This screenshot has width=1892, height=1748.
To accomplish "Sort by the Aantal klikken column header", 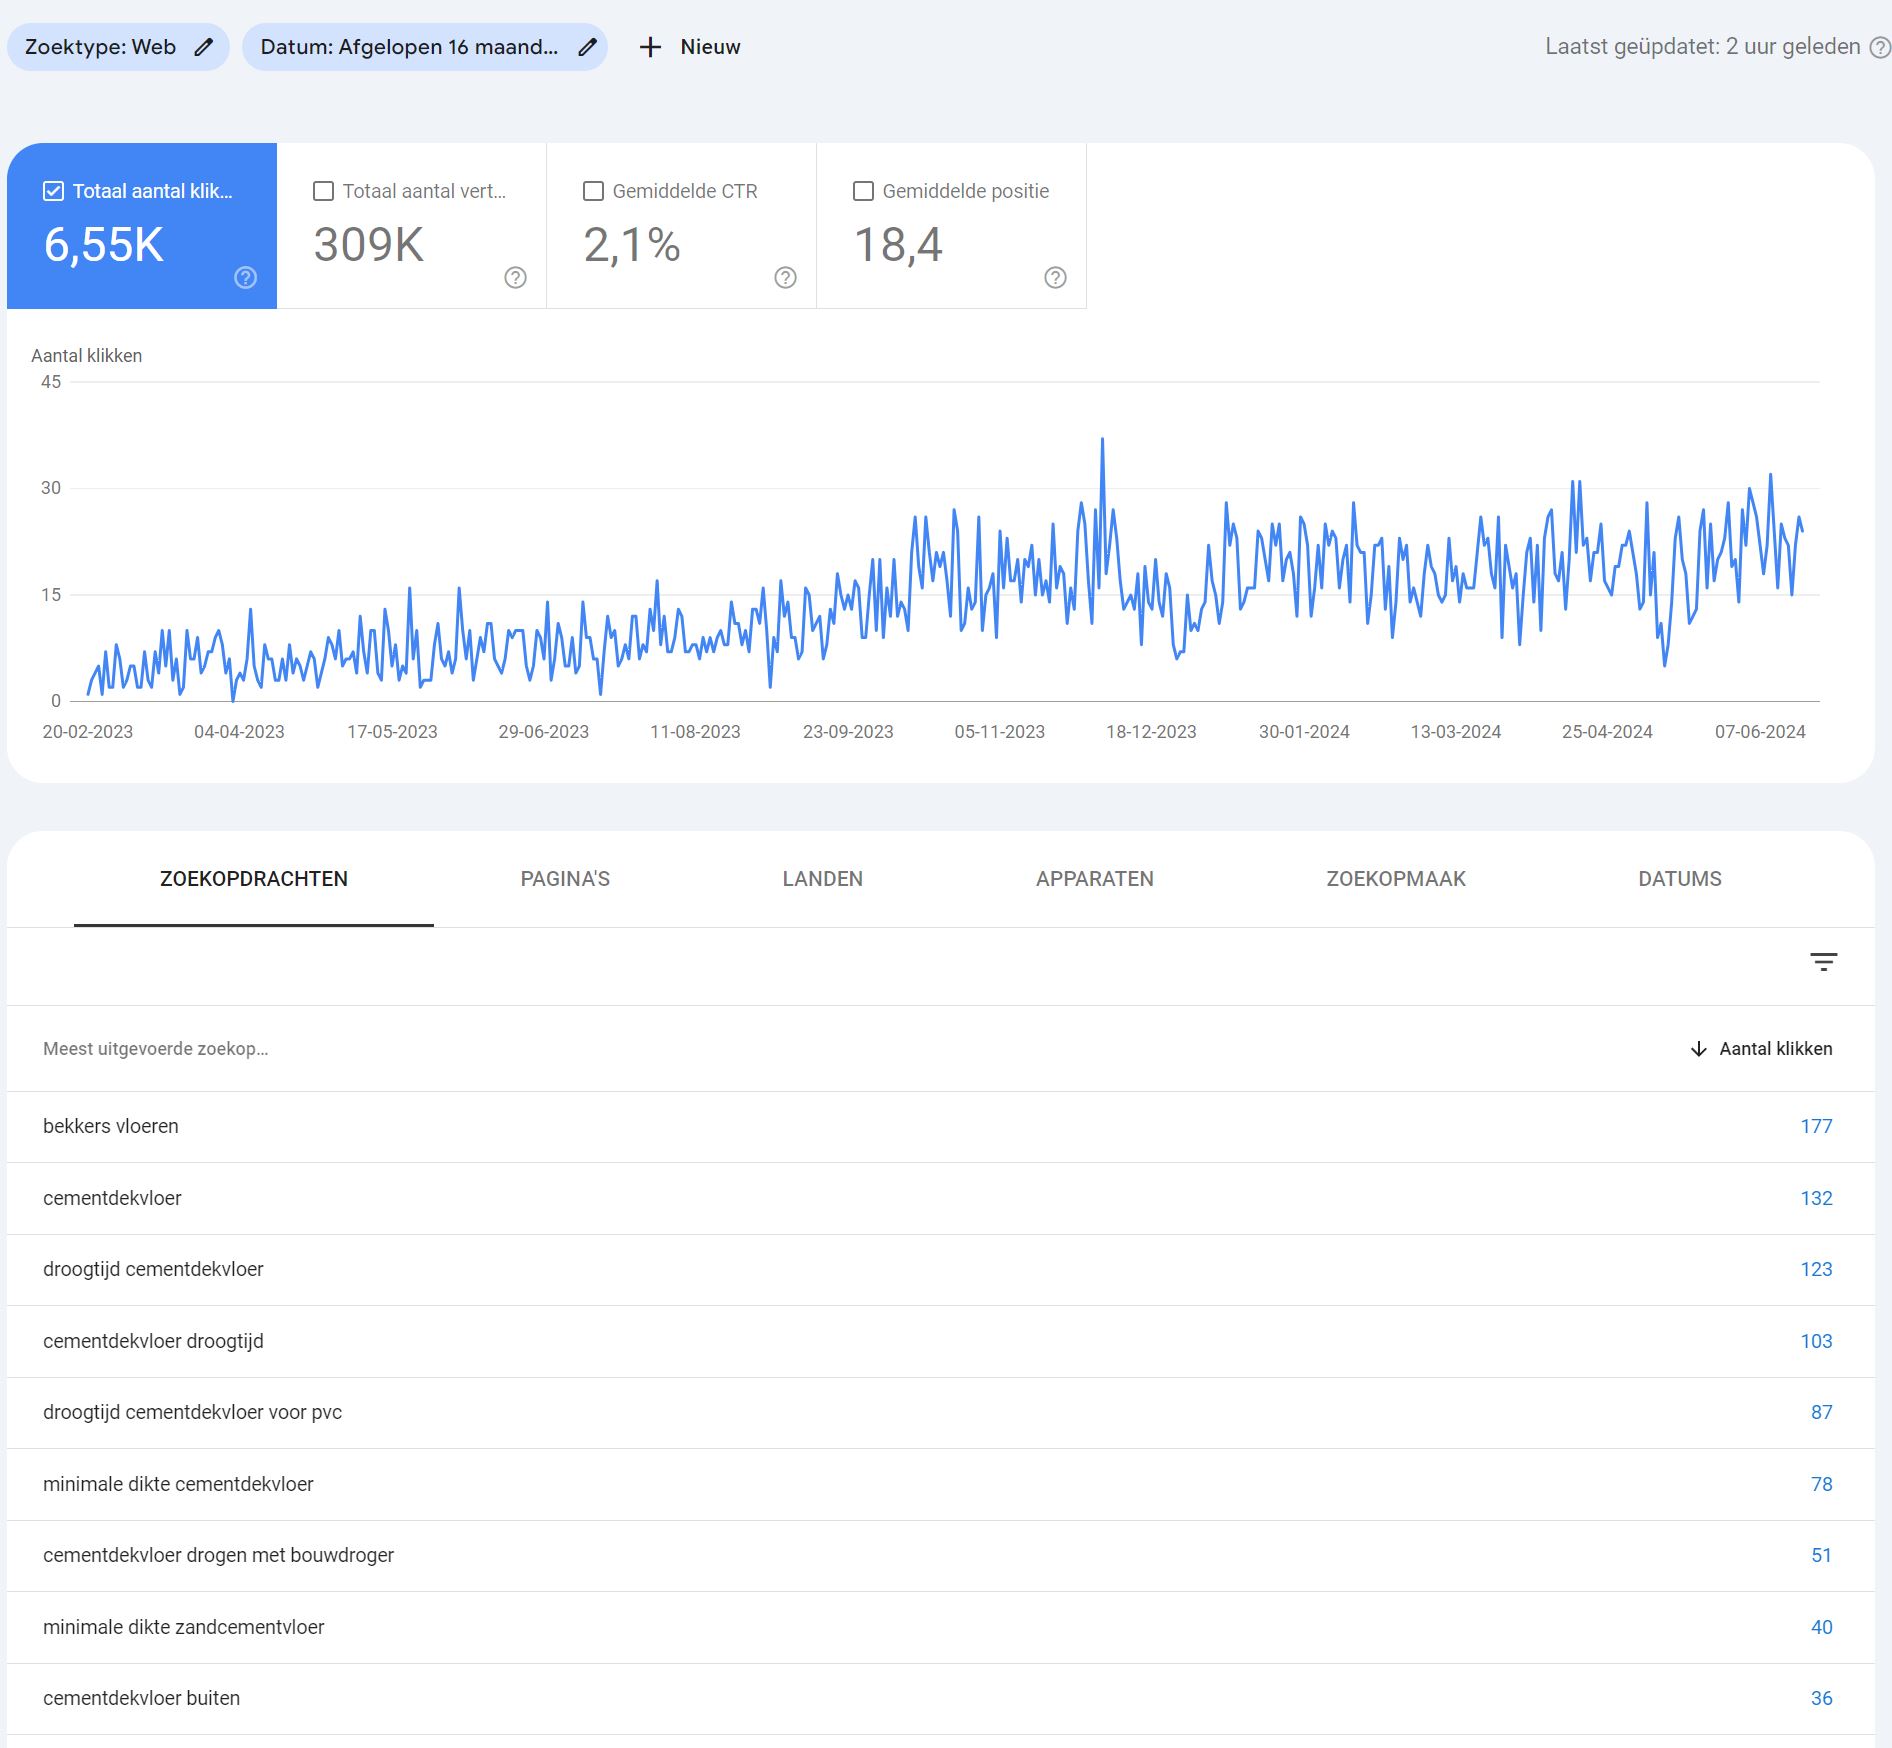I will coord(1776,1049).
